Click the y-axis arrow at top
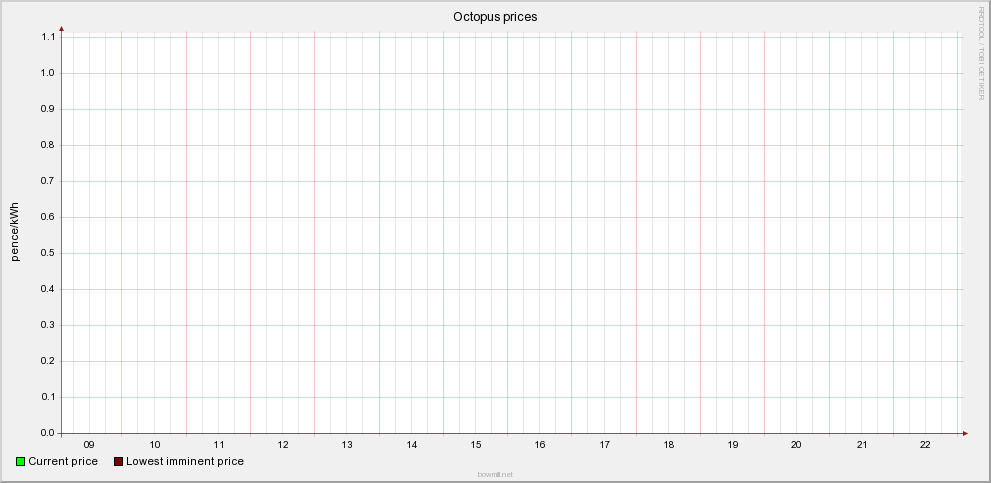 pos(62,28)
